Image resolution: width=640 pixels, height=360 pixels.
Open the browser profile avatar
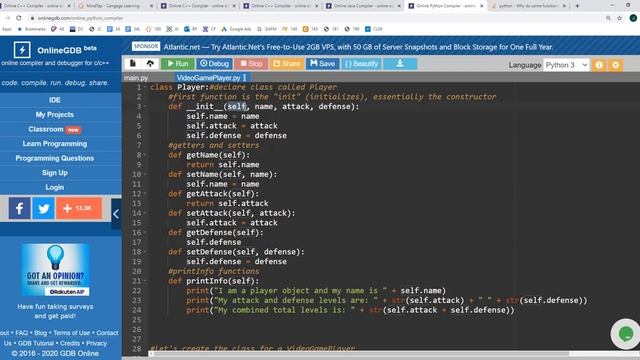633,18
